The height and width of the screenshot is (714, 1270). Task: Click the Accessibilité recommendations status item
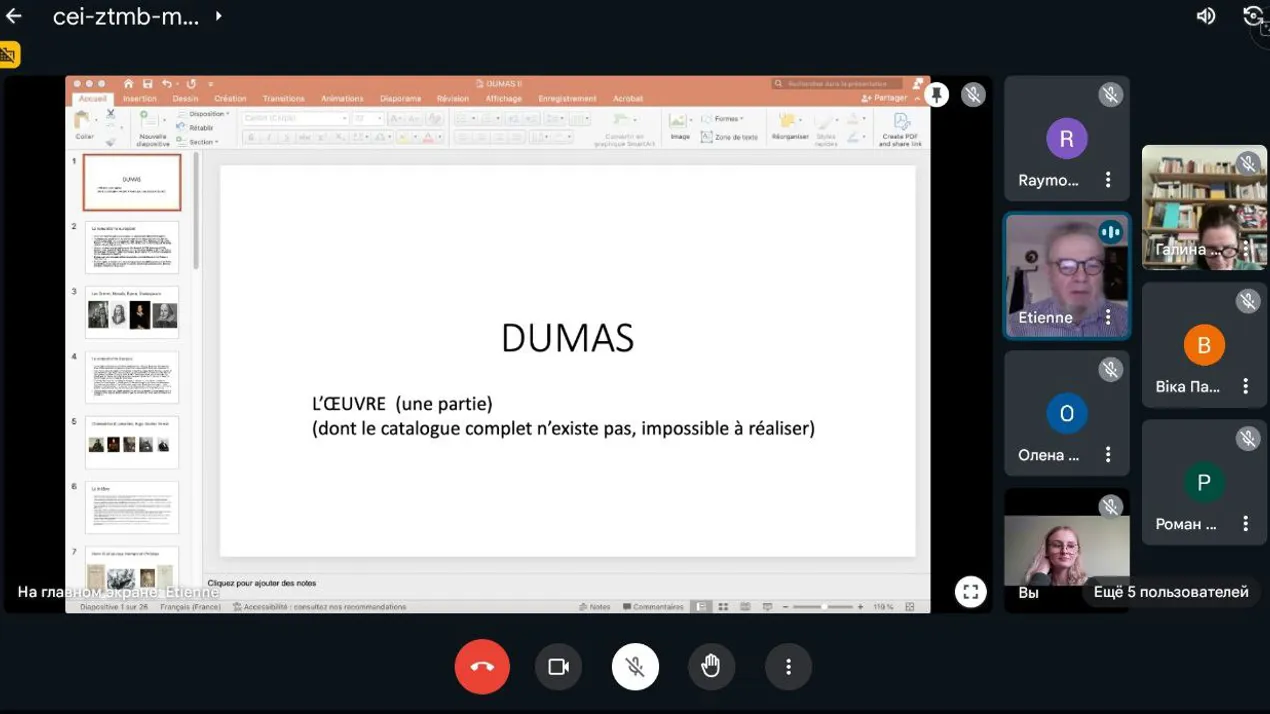[320, 607]
